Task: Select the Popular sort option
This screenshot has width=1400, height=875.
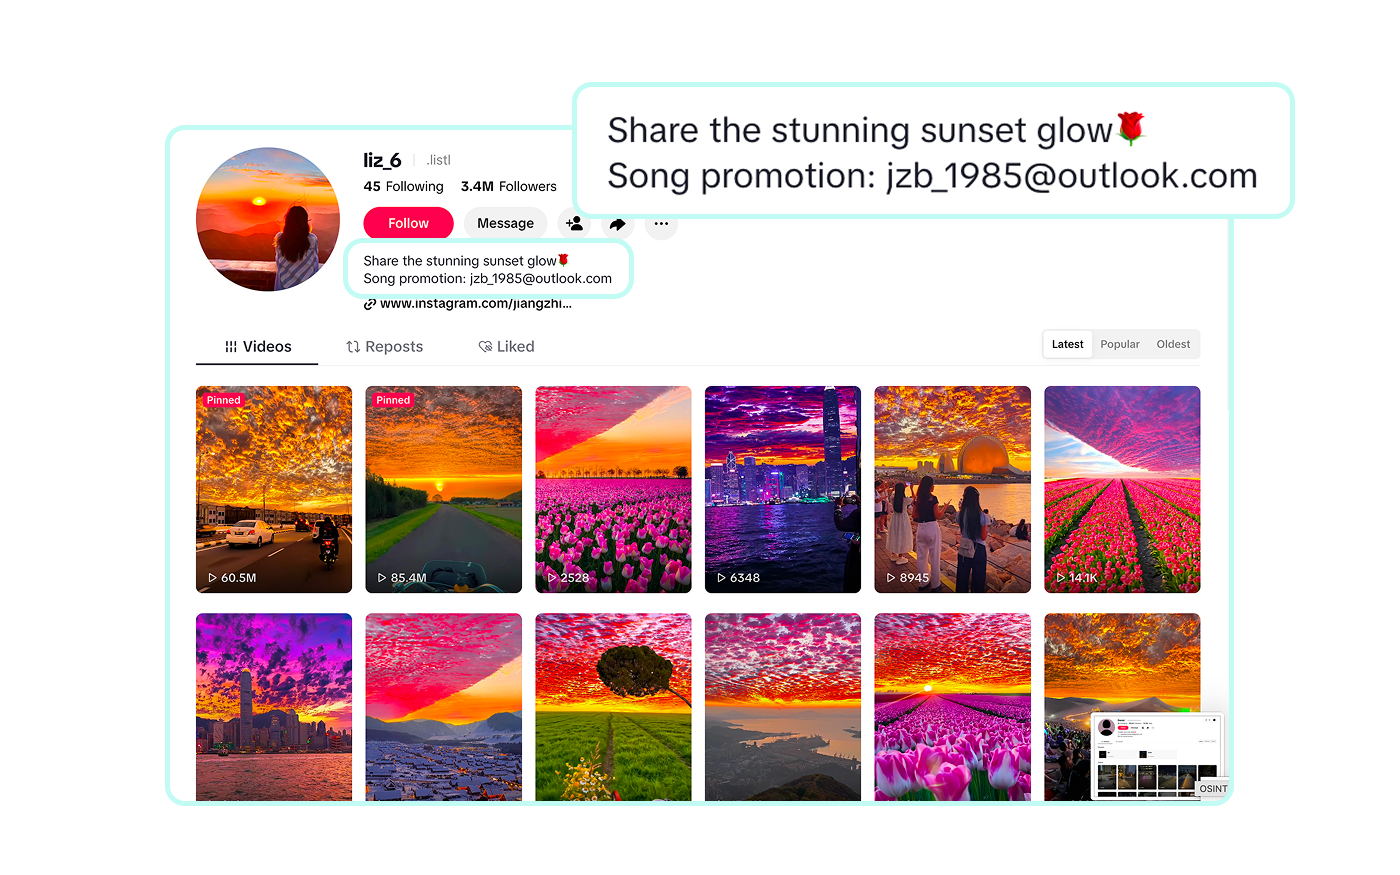Action: (1120, 344)
